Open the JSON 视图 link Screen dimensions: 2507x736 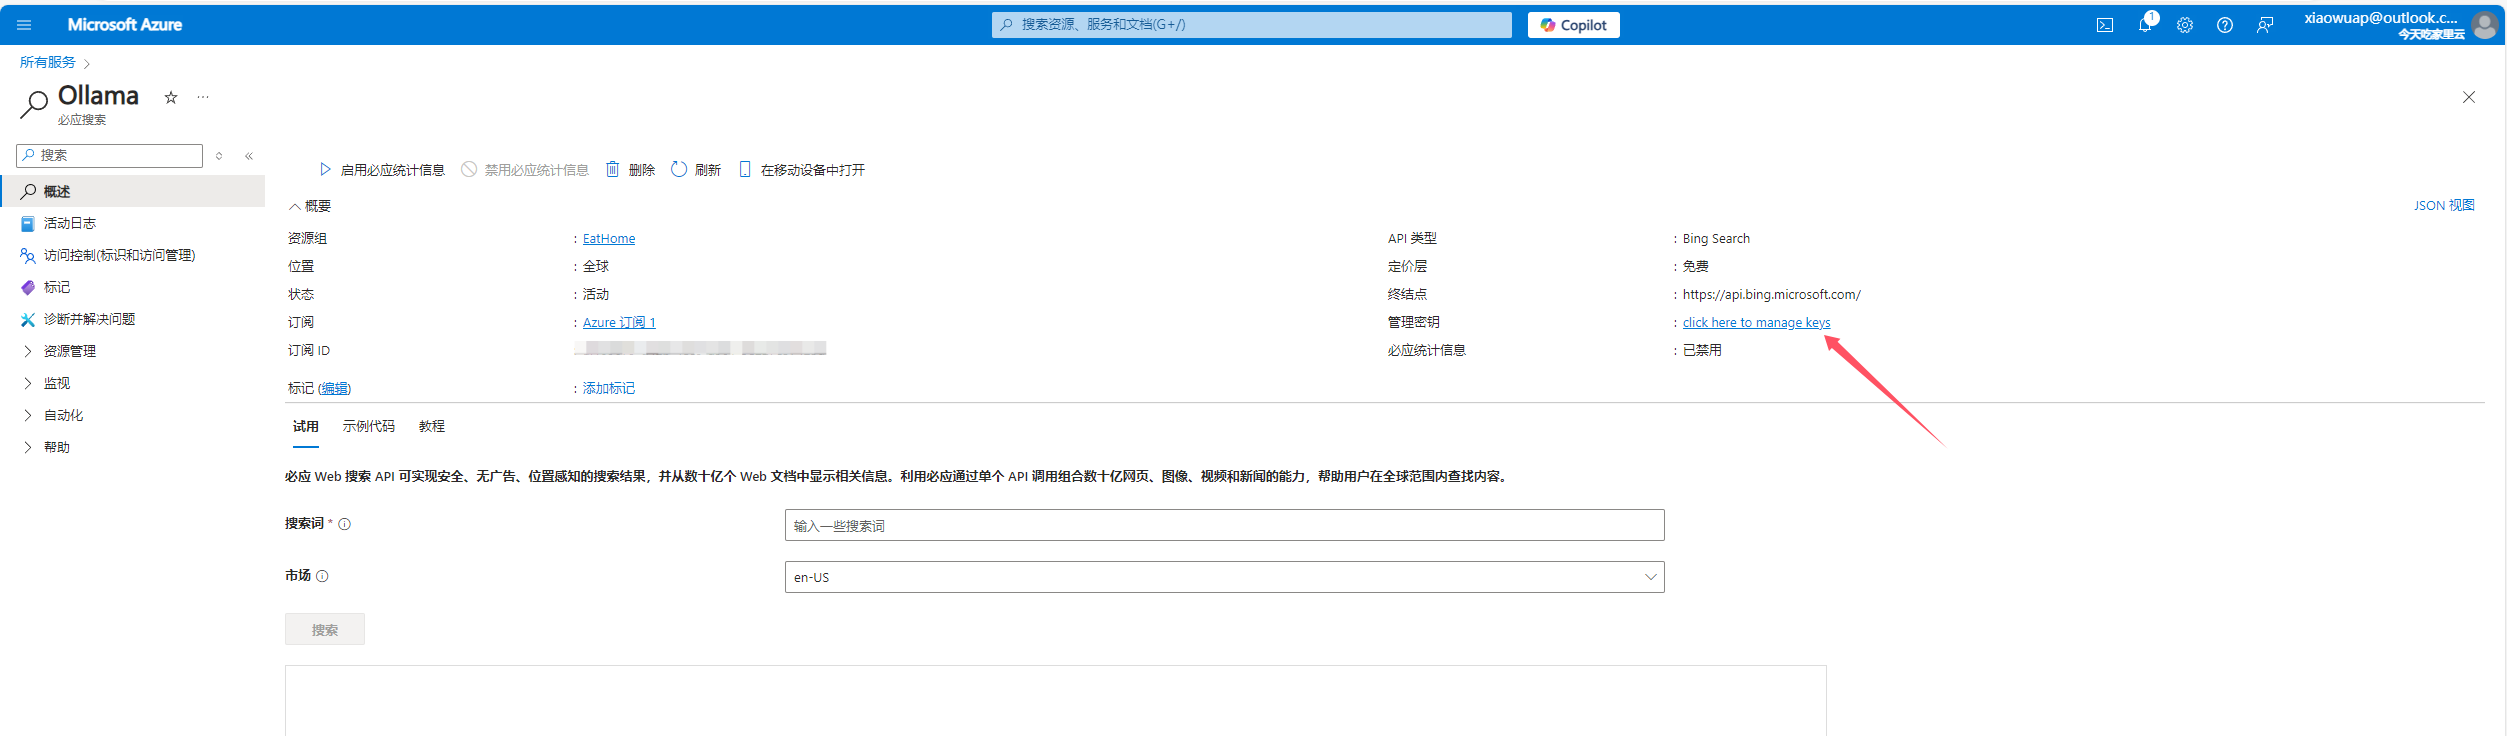[x=2444, y=206]
